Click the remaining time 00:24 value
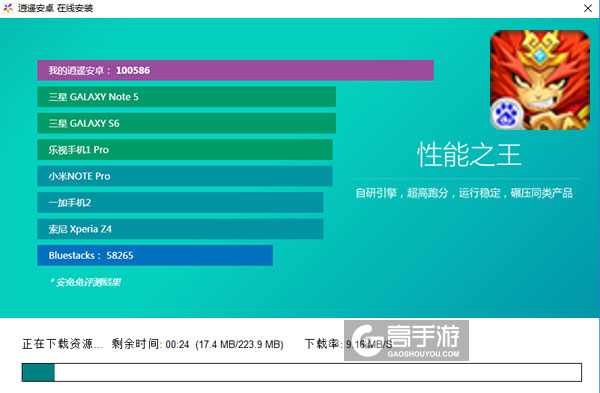 coord(178,344)
